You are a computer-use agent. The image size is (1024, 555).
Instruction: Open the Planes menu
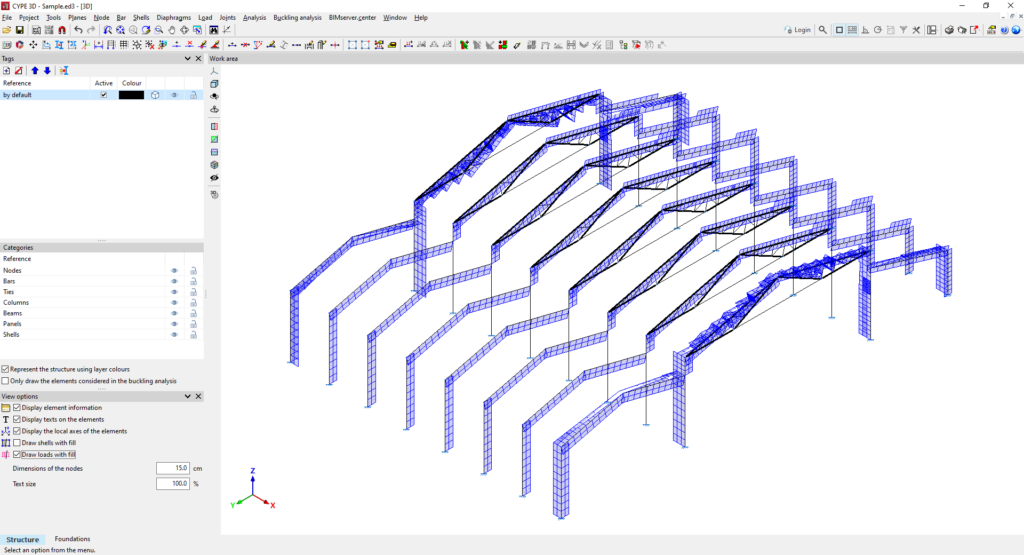(77, 18)
